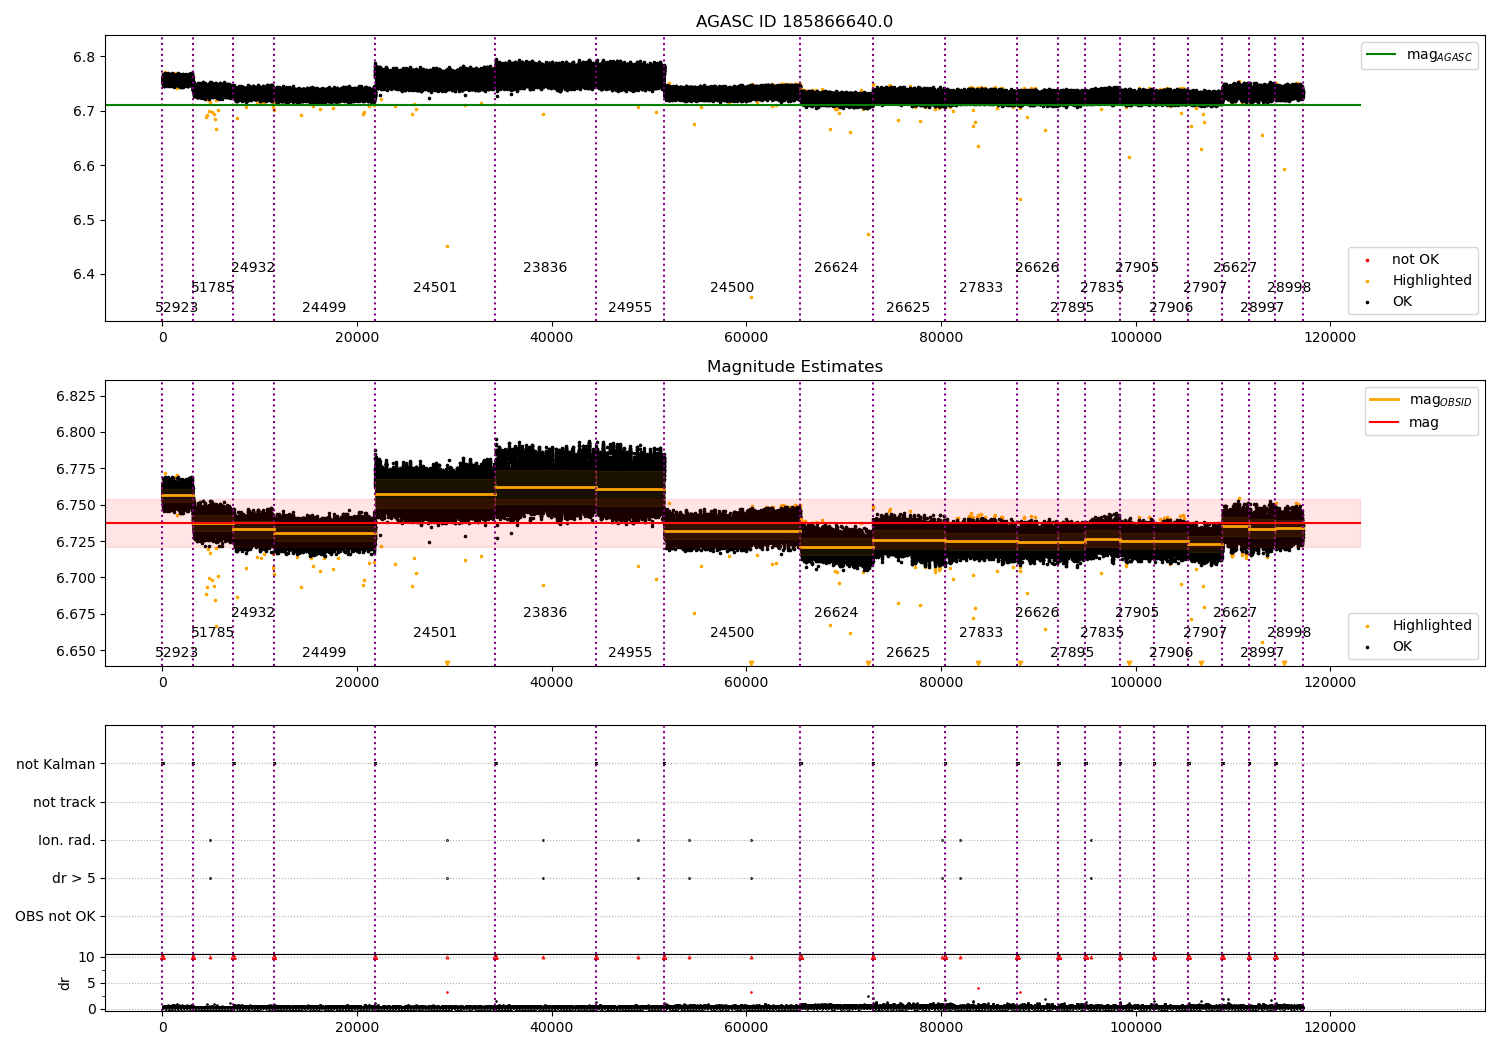Click the "not track" axis label
Screen dimensions: 1500x1050
[64, 803]
